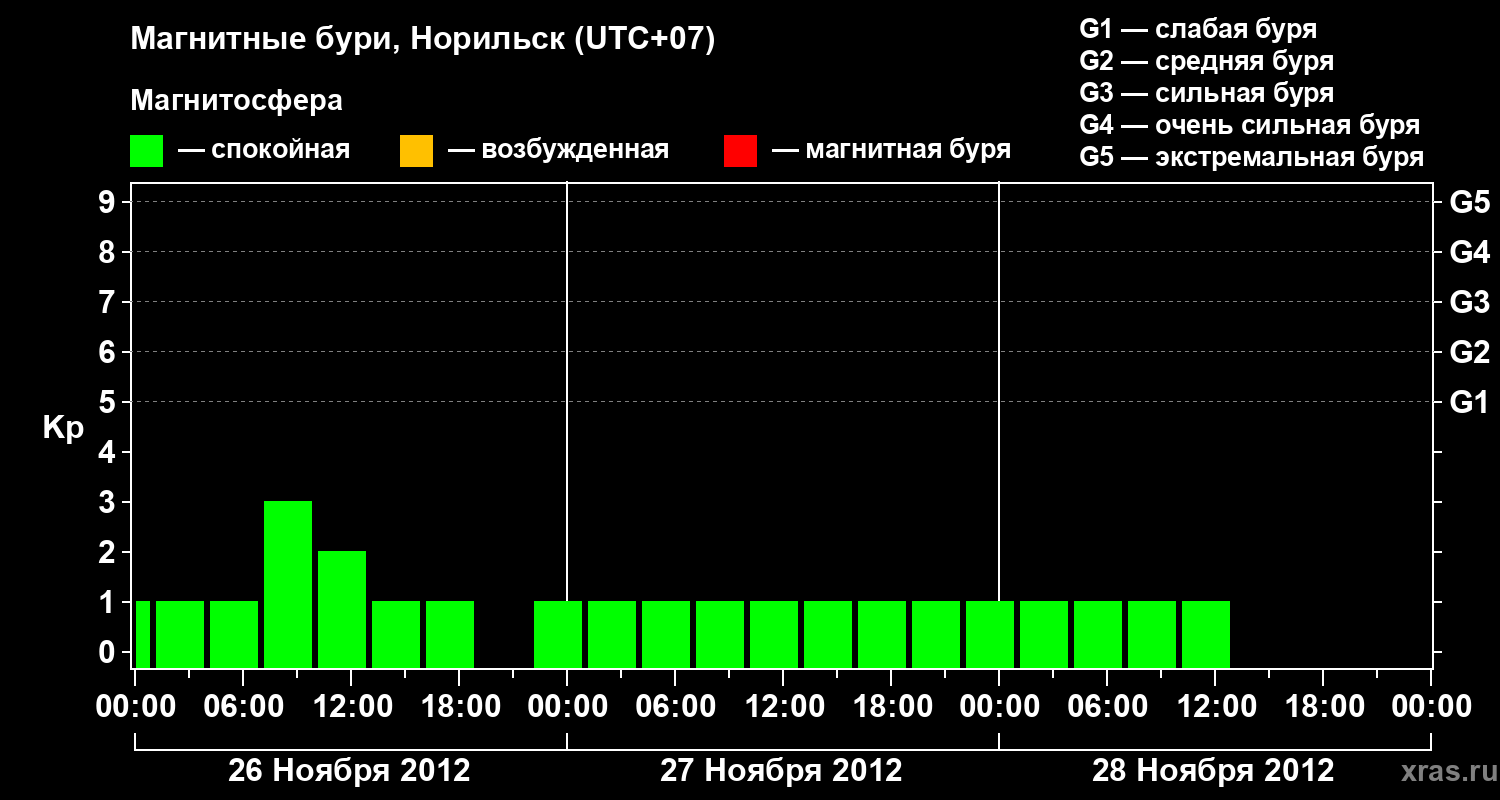
Task: Click the '26 Ноября 2012' date label
Action: click(349, 771)
